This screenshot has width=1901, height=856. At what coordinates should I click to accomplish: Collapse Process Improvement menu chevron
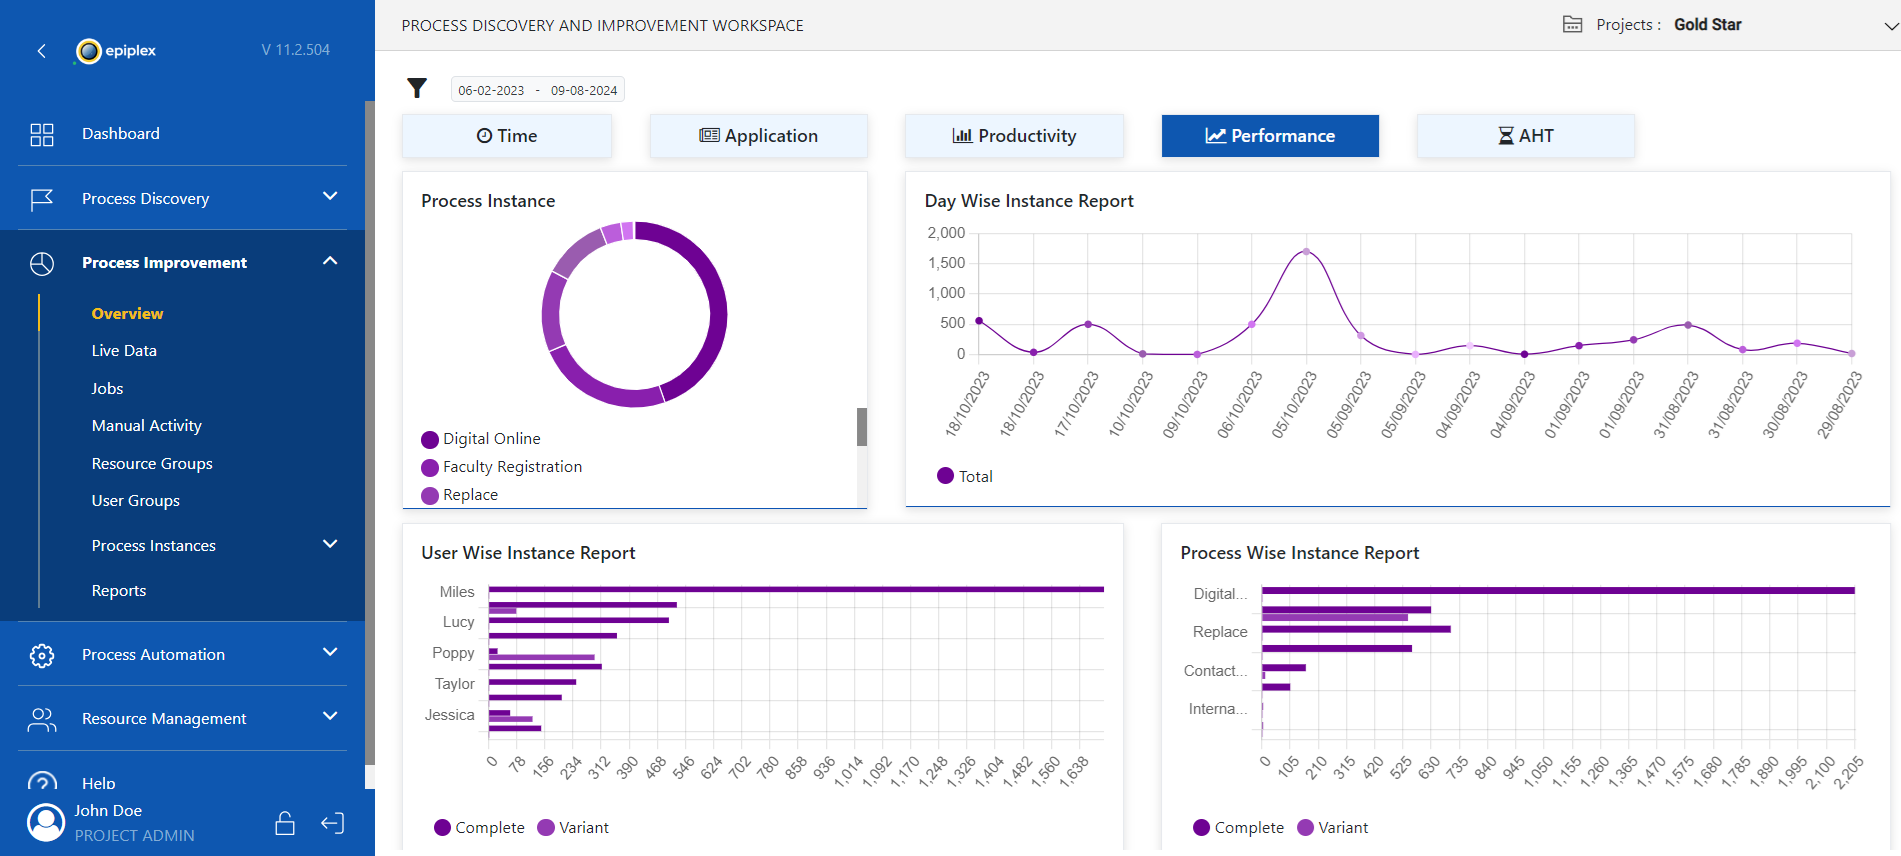click(330, 261)
